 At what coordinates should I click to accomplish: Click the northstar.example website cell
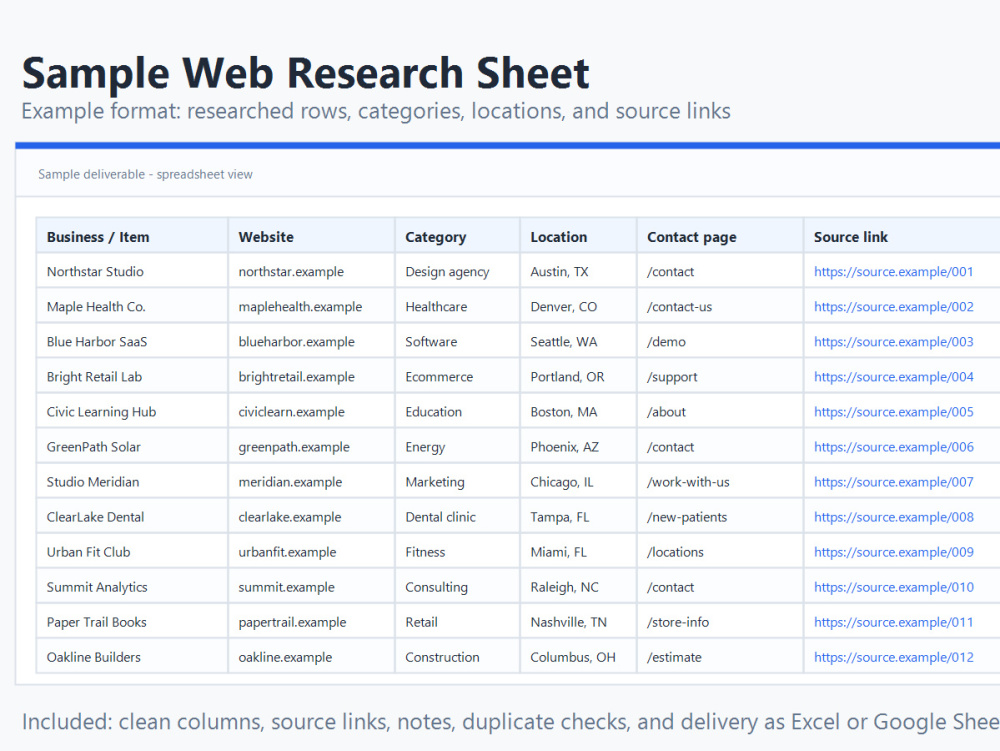tap(311, 272)
